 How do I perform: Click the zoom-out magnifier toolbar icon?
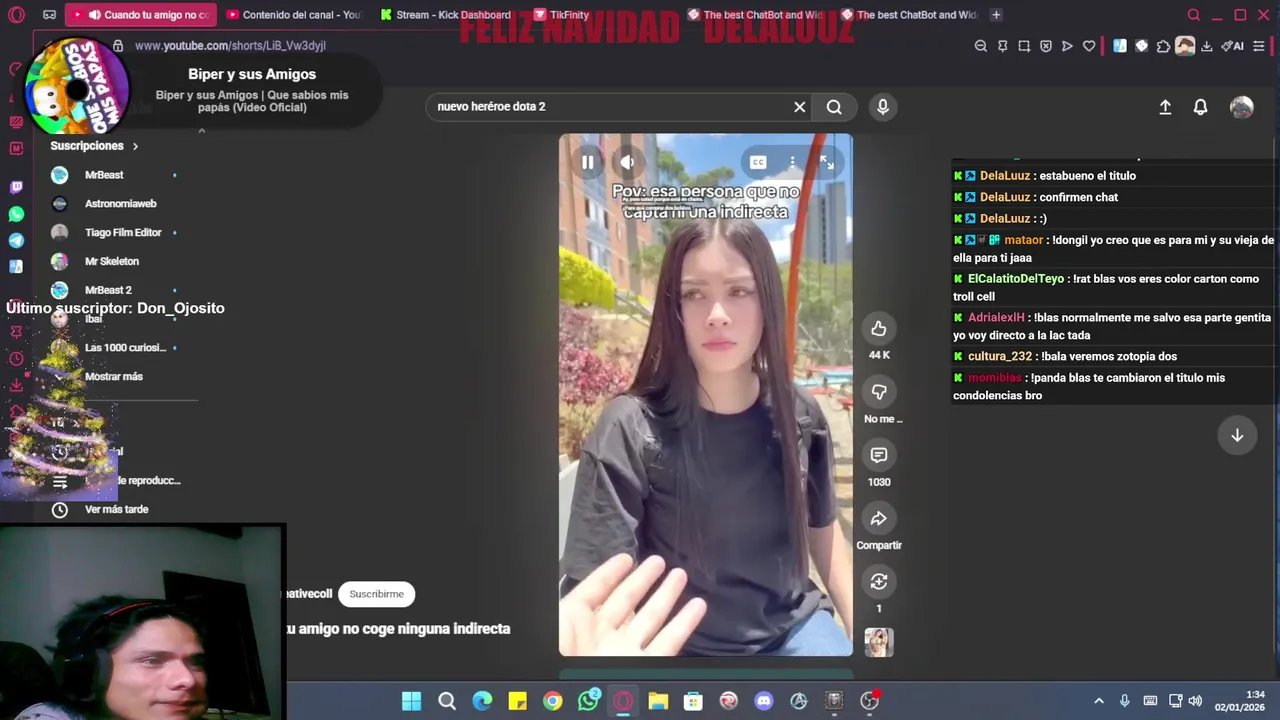tap(981, 46)
